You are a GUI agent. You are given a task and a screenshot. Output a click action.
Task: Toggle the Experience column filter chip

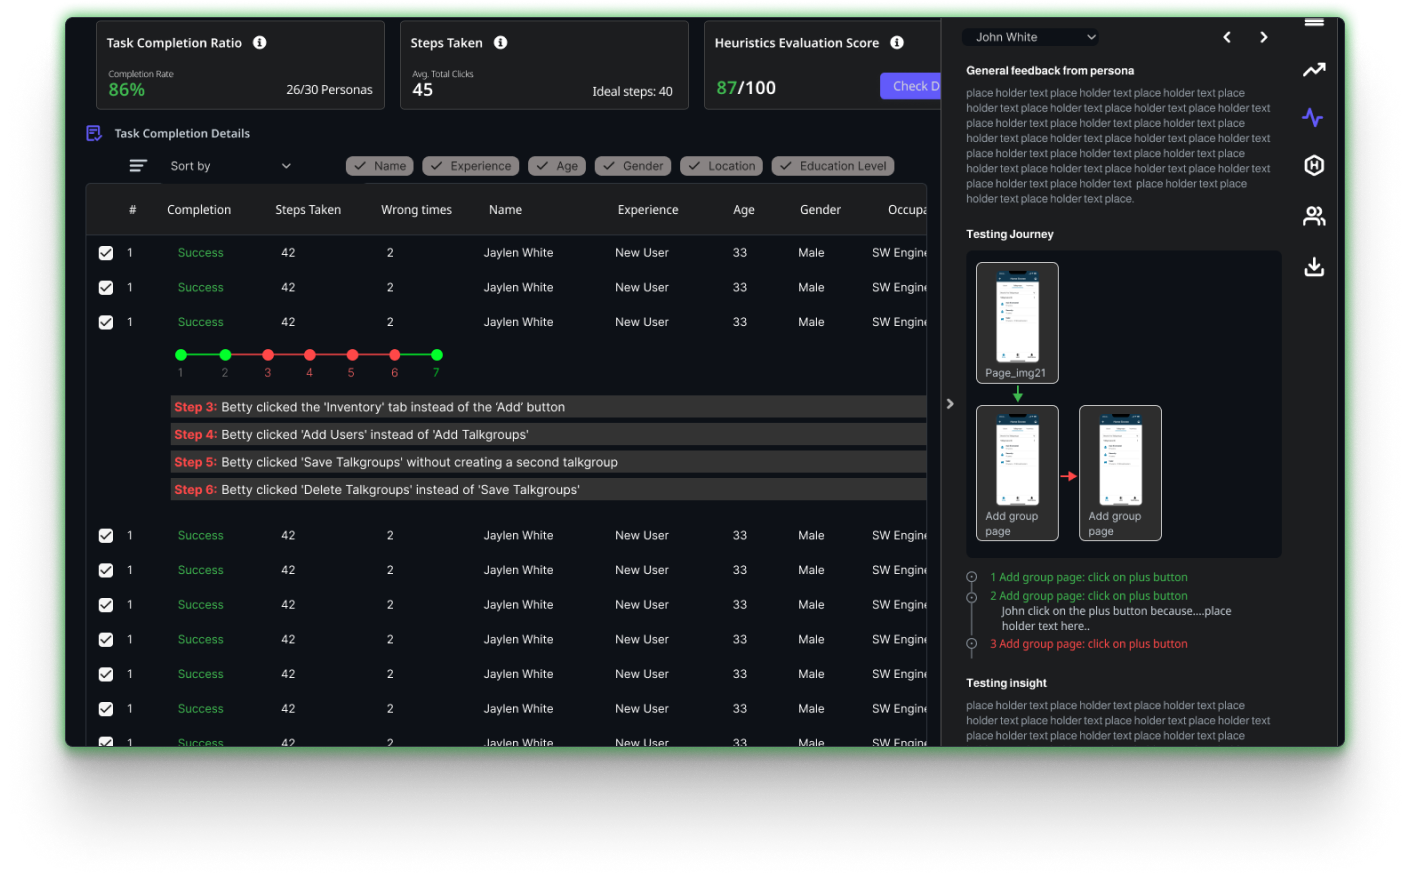[470, 166]
